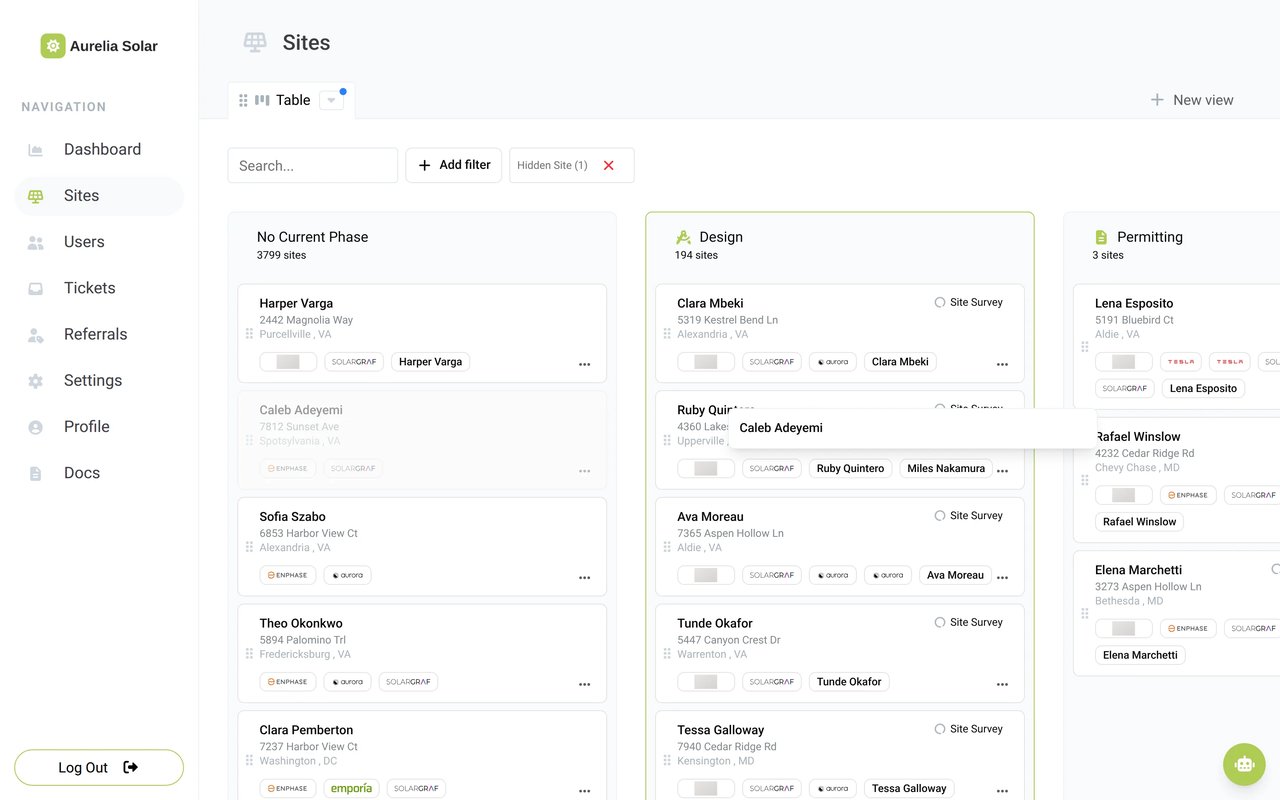Click the Miles Nakamura name tag

(946, 468)
